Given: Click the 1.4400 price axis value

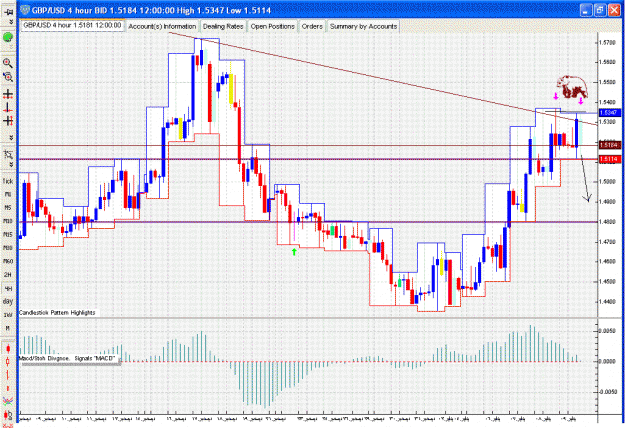Looking at the screenshot, I should tap(607, 302).
